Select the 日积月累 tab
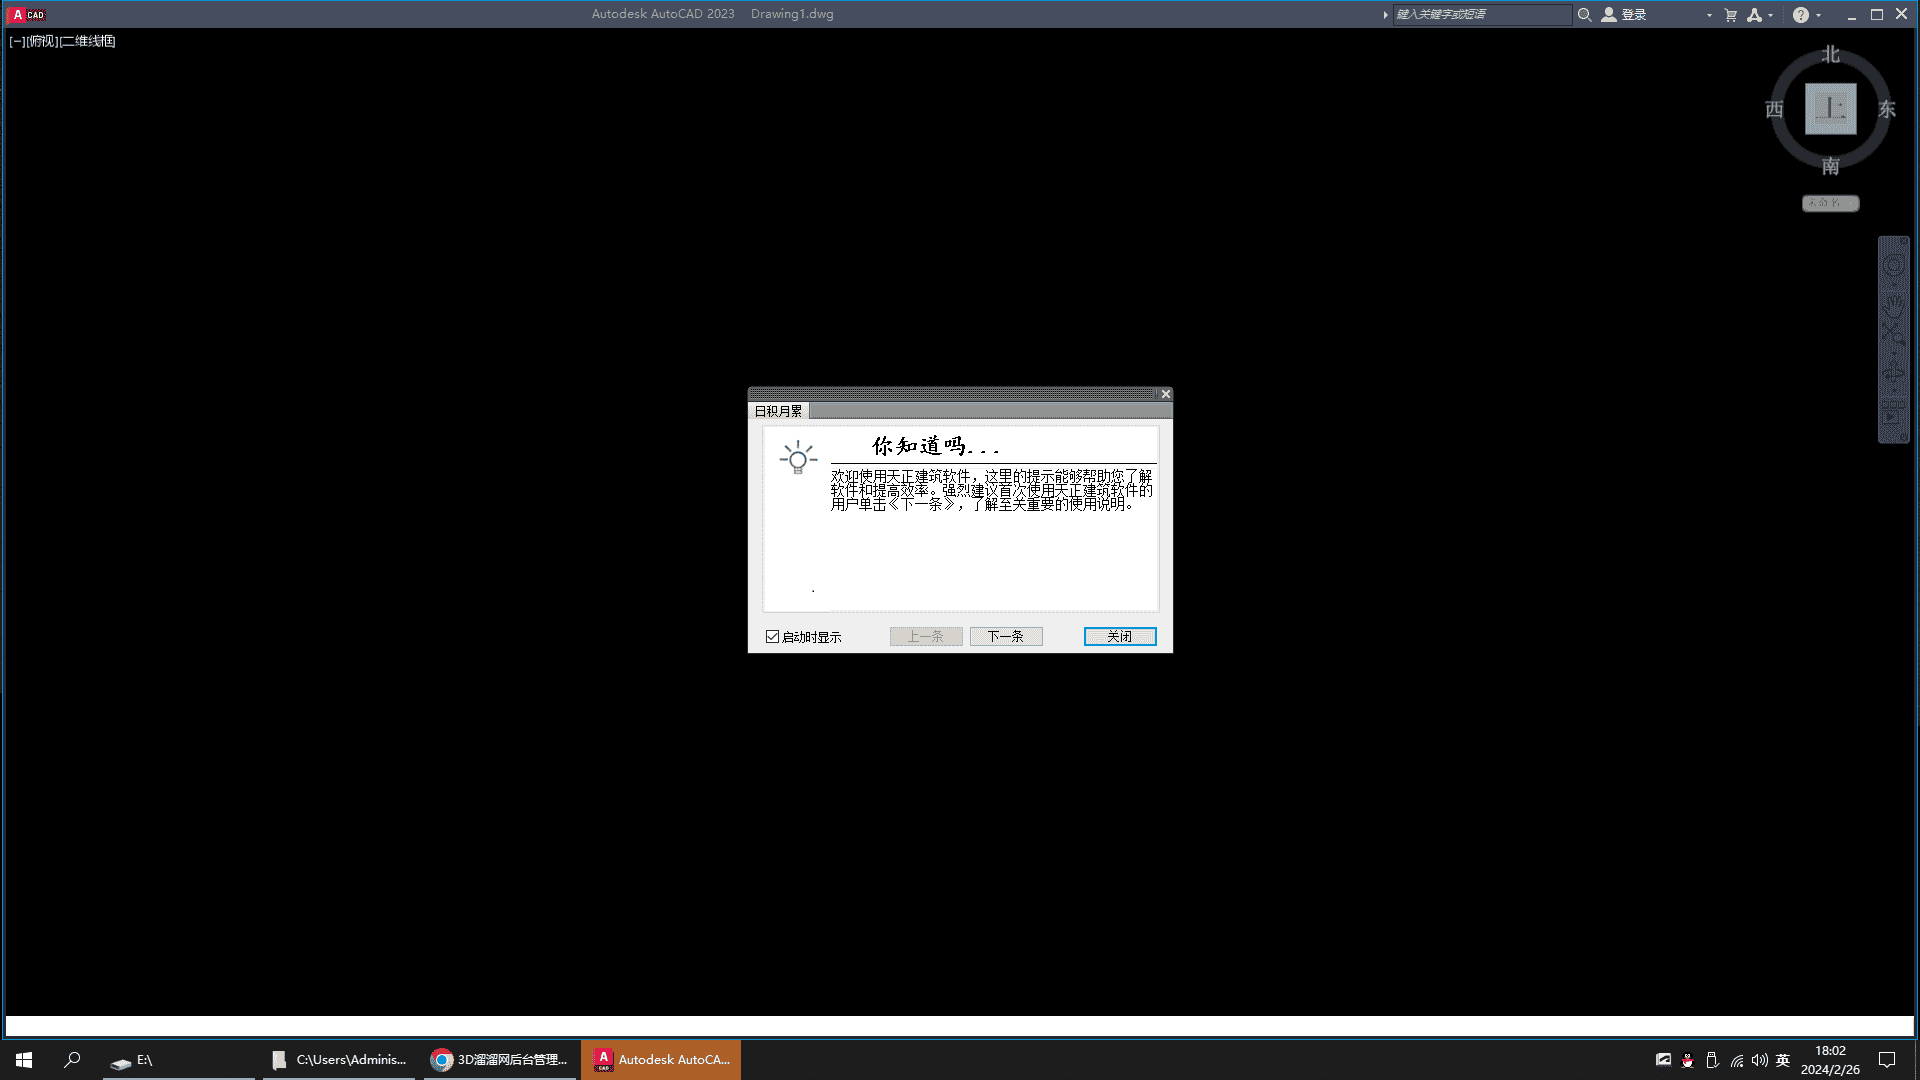Image resolution: width=1920 pixels, height=1080 pixels. coord(778,411)
